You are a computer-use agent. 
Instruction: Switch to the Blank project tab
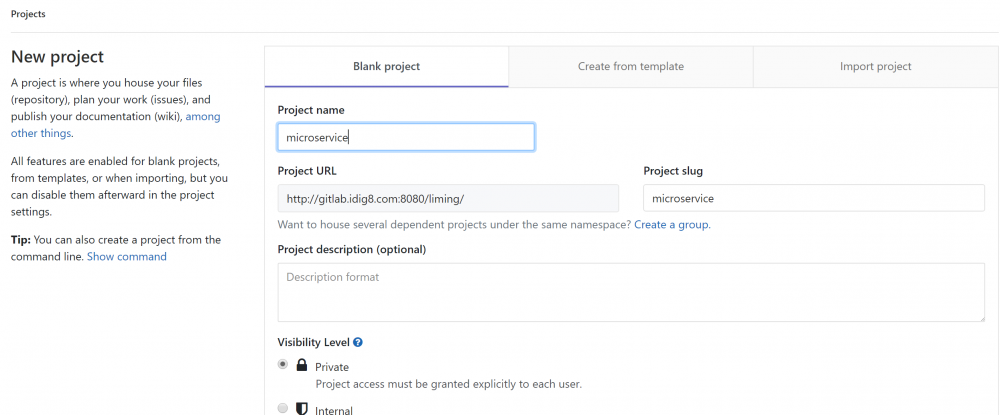point(386,66)
